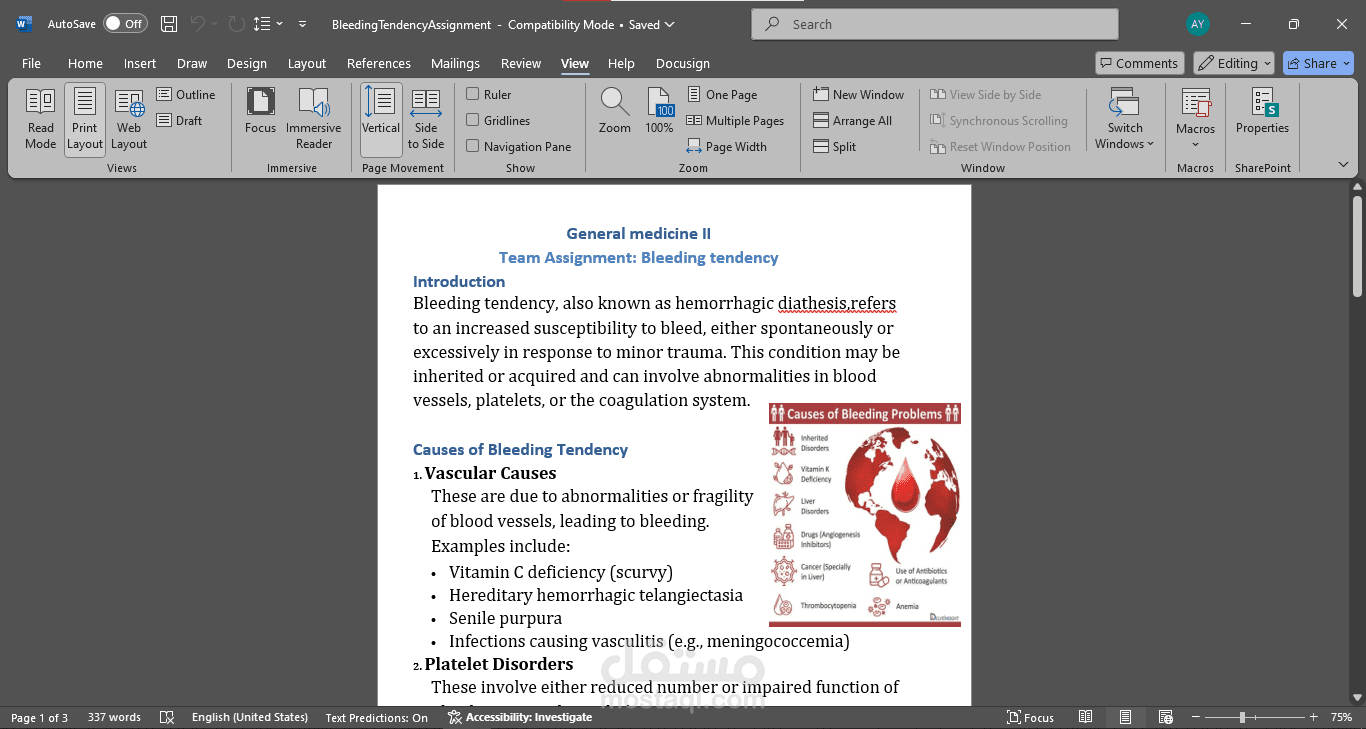Click Text Predictions: On in status bar
1366x729 pixels.
pos(377,717)
